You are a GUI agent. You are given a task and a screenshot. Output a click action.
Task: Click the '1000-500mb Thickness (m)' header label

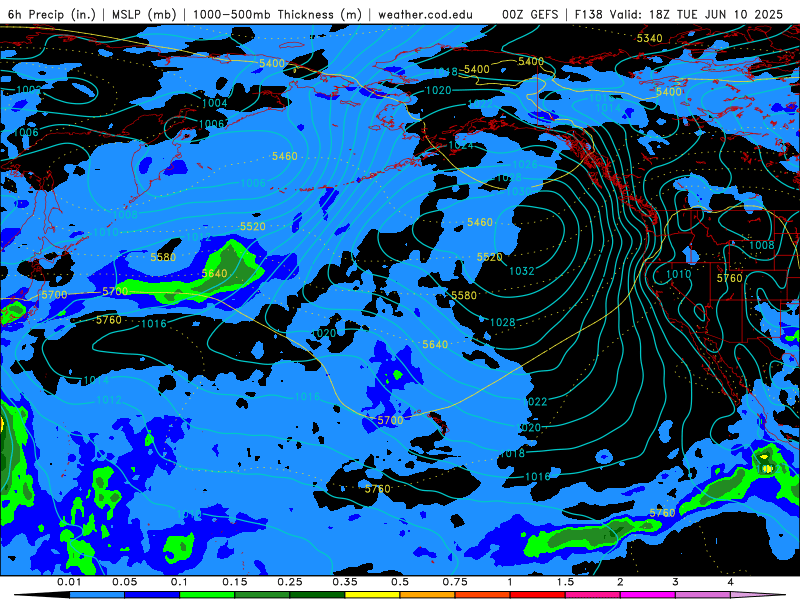(277, 14)
